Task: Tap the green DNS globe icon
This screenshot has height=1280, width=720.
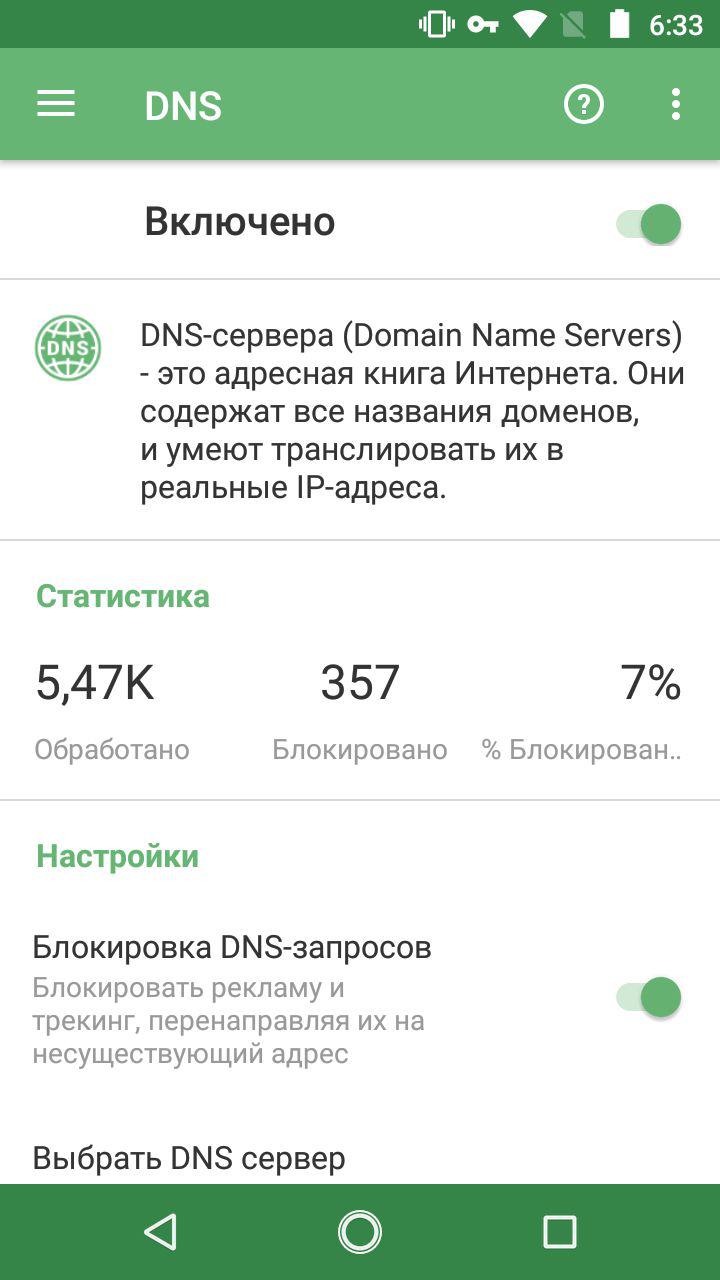Action: 68,348
